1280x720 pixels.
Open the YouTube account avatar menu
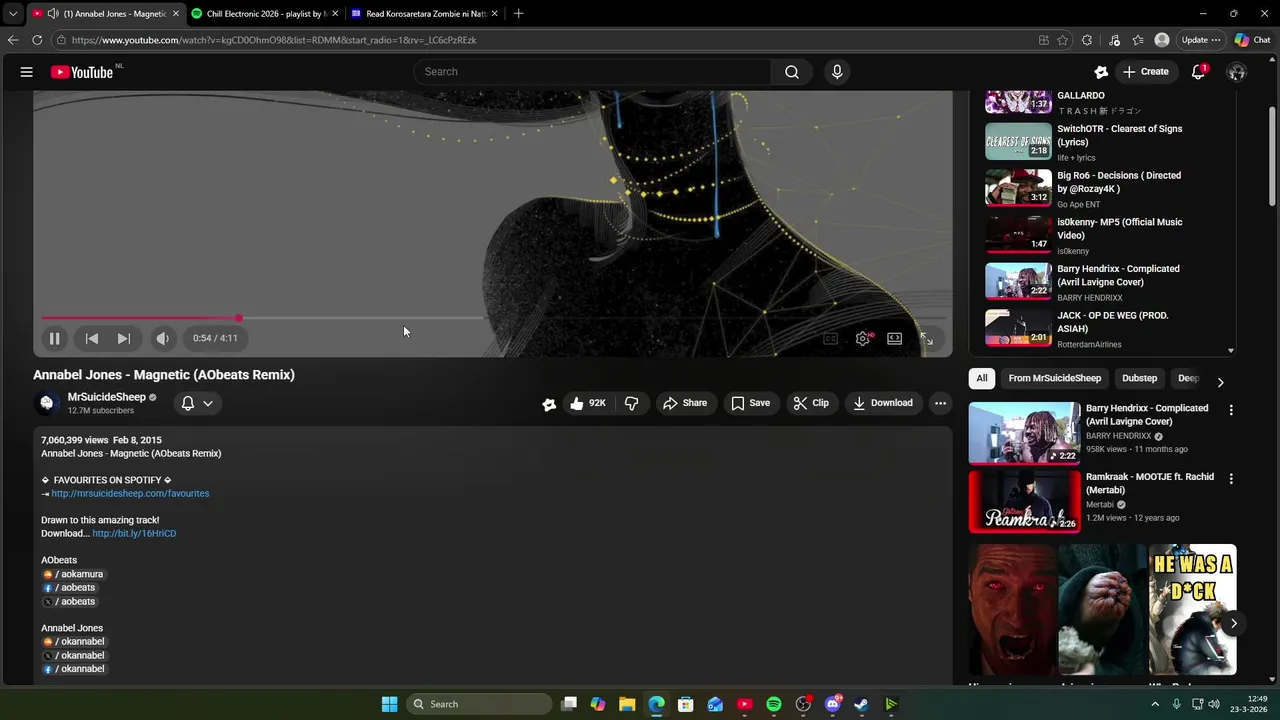coord(1237,72)
